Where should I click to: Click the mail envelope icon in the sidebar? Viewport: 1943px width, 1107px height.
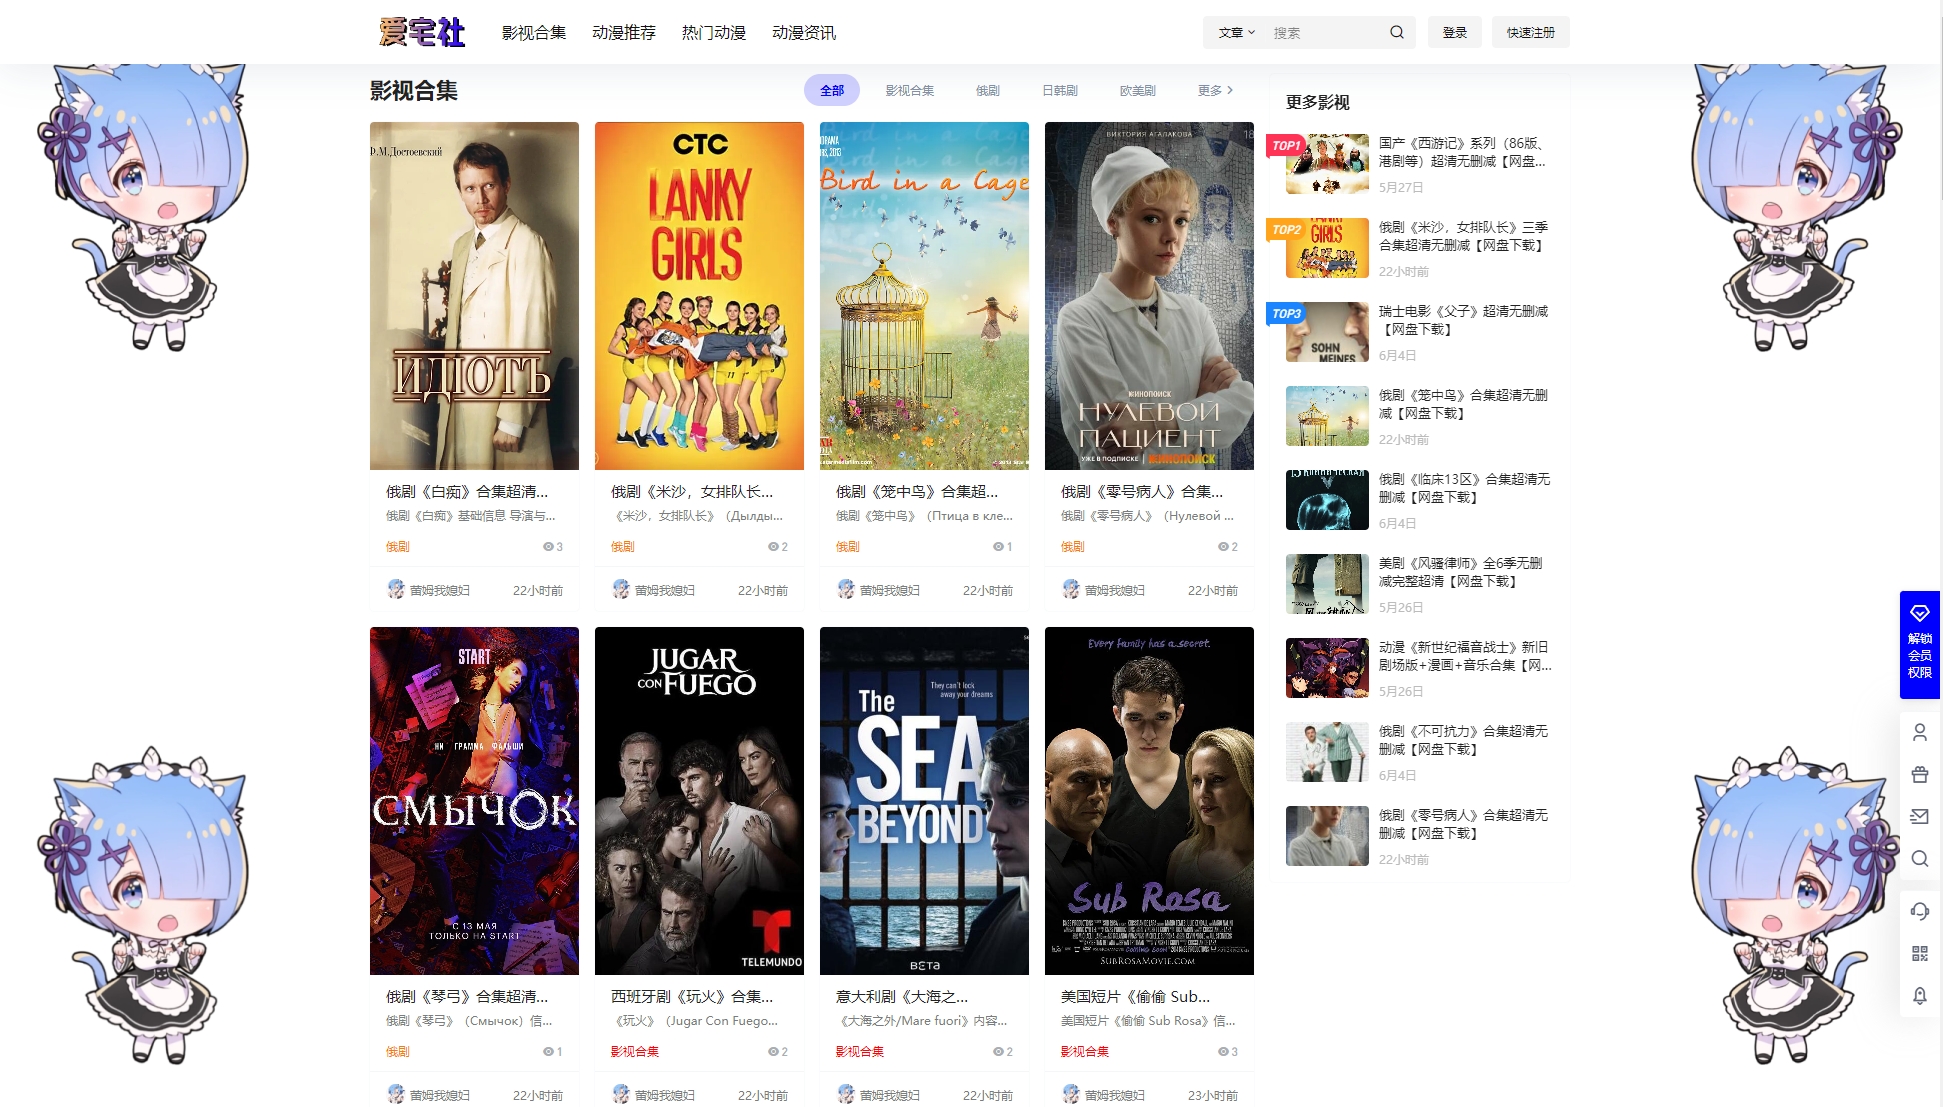pos(1919,816)
